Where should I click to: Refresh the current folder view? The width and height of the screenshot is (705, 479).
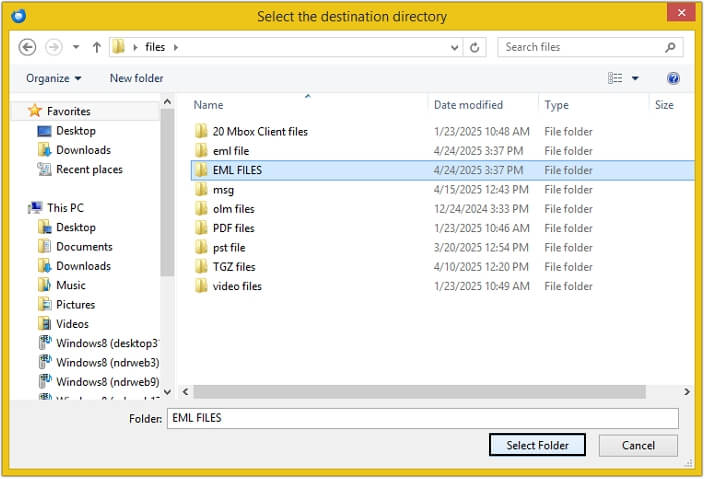coord(476,47)
